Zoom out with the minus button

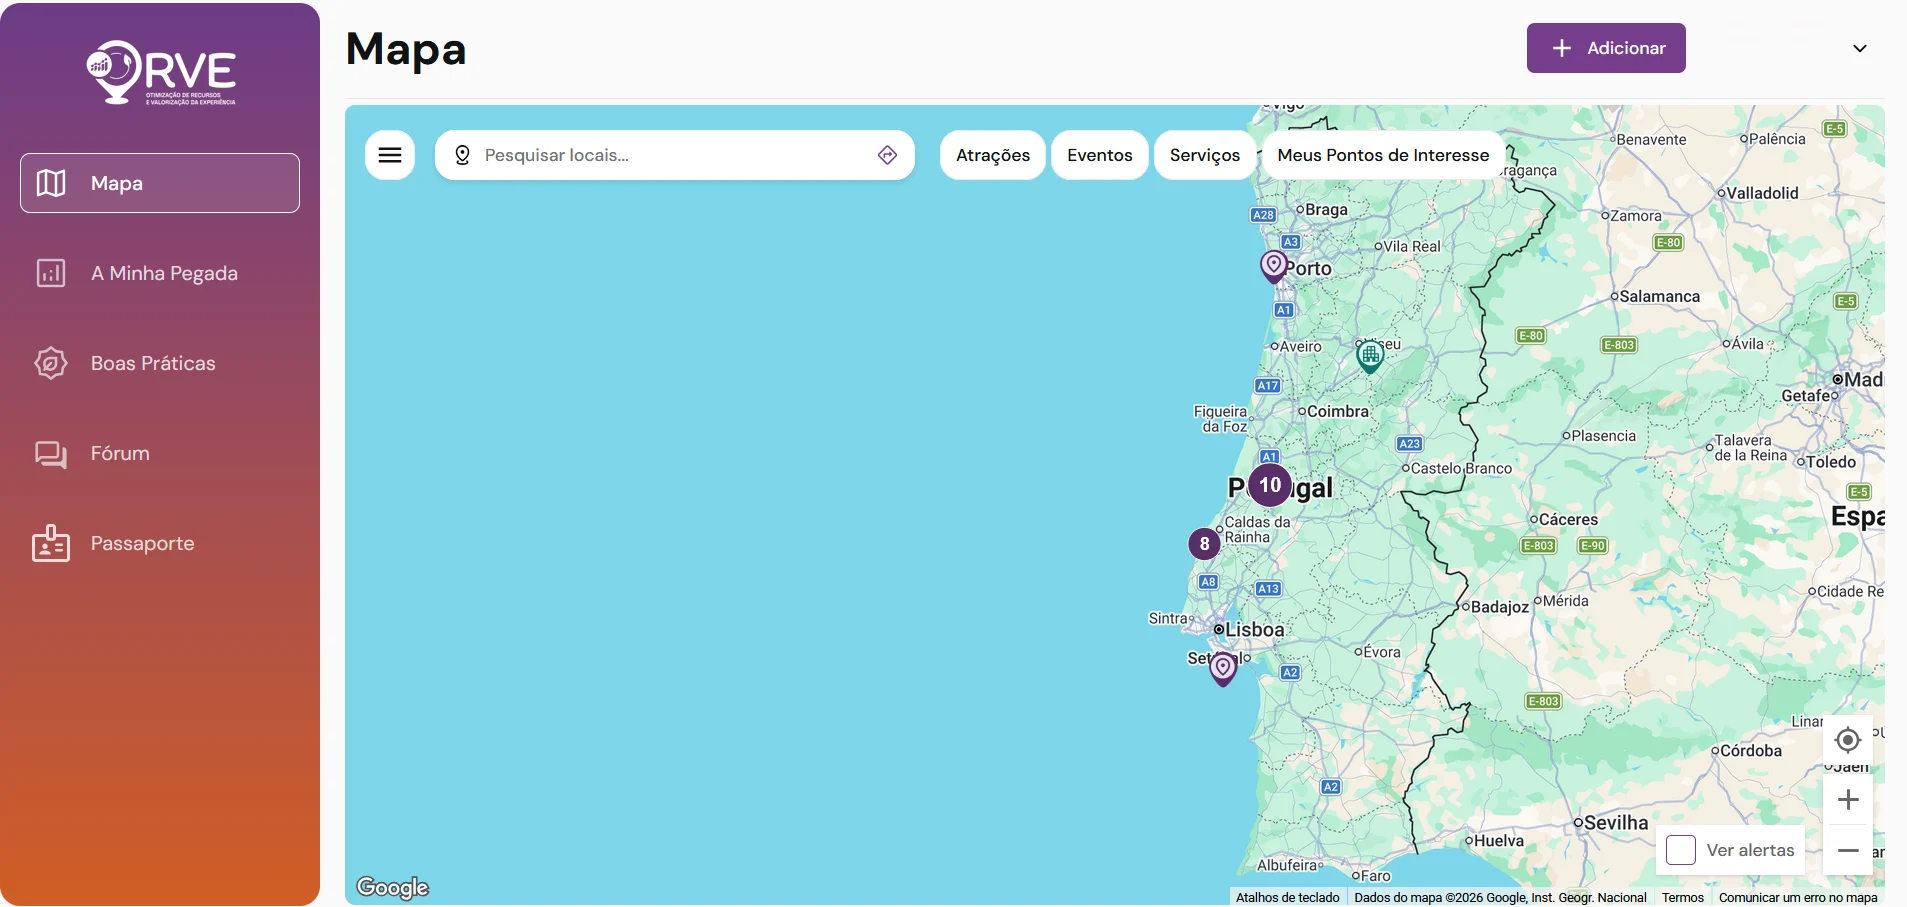tap(1848, 850)
